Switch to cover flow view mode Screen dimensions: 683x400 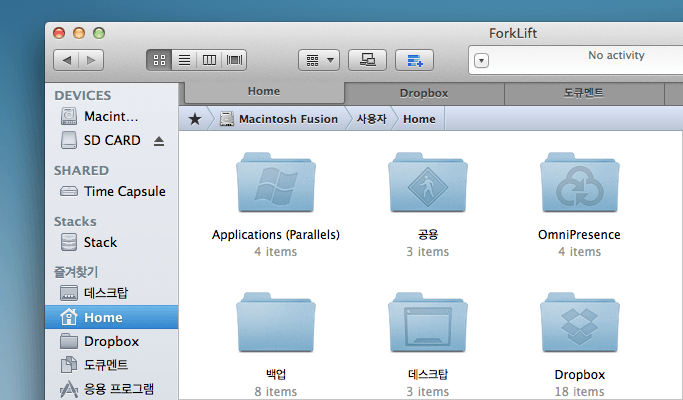pos(234,60)
